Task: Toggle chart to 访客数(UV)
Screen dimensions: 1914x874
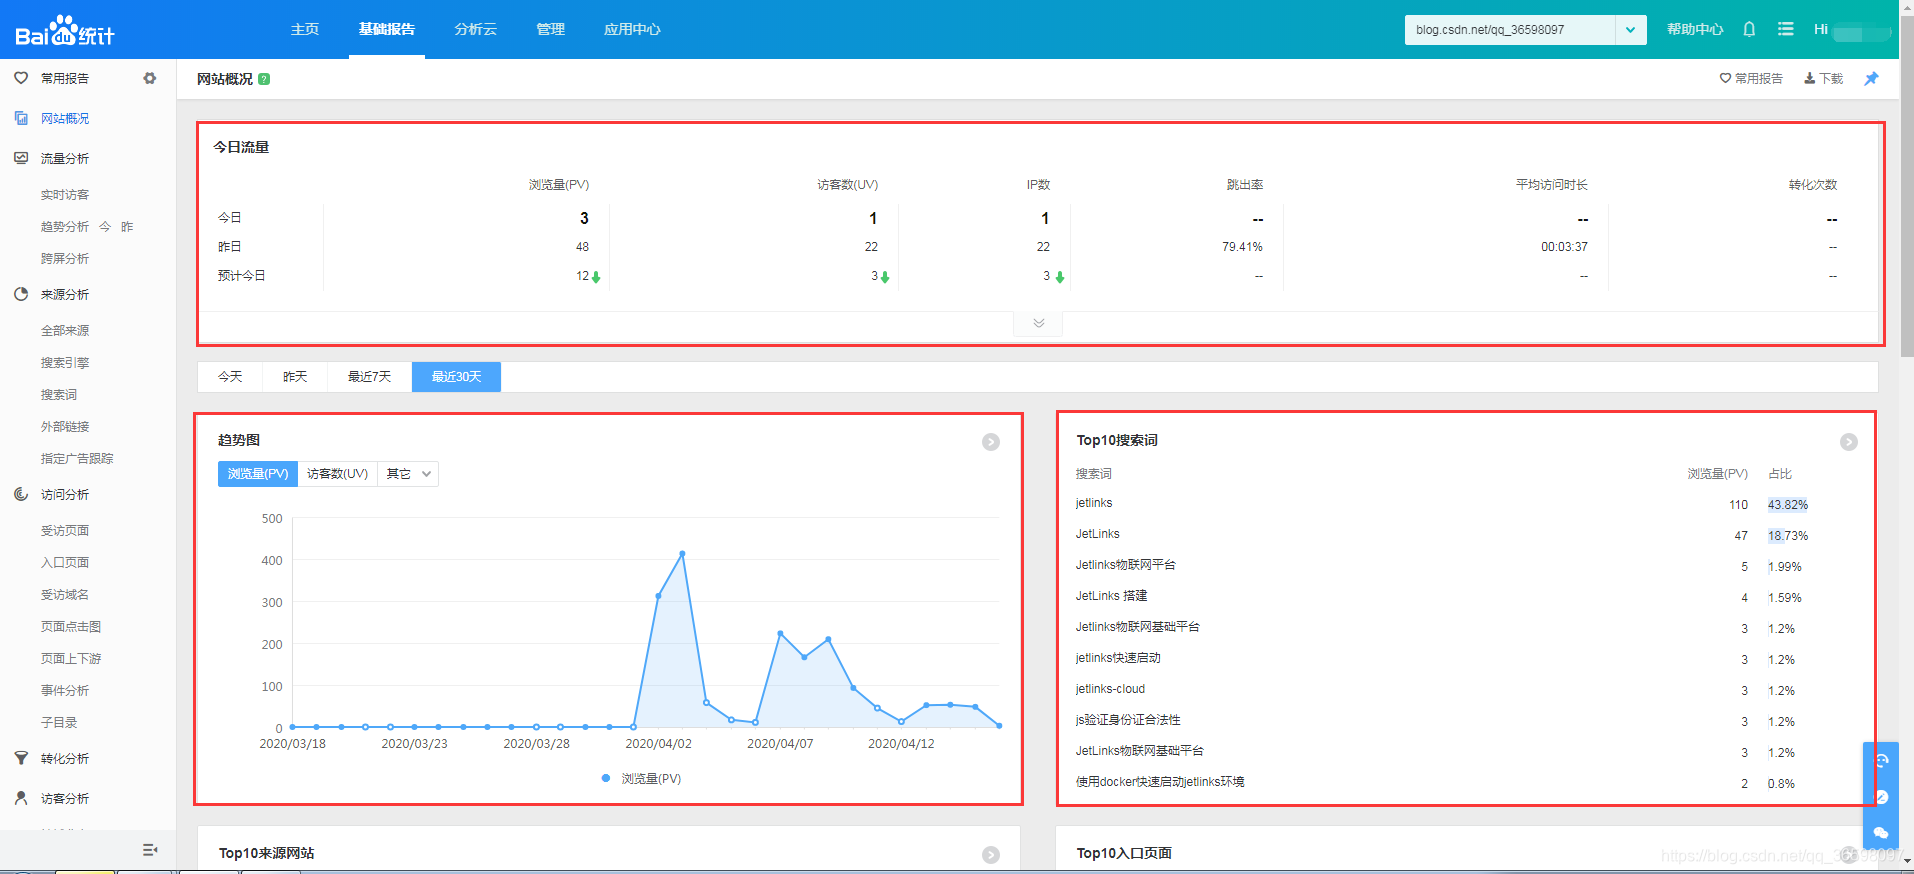Action: tap(337, 474)
